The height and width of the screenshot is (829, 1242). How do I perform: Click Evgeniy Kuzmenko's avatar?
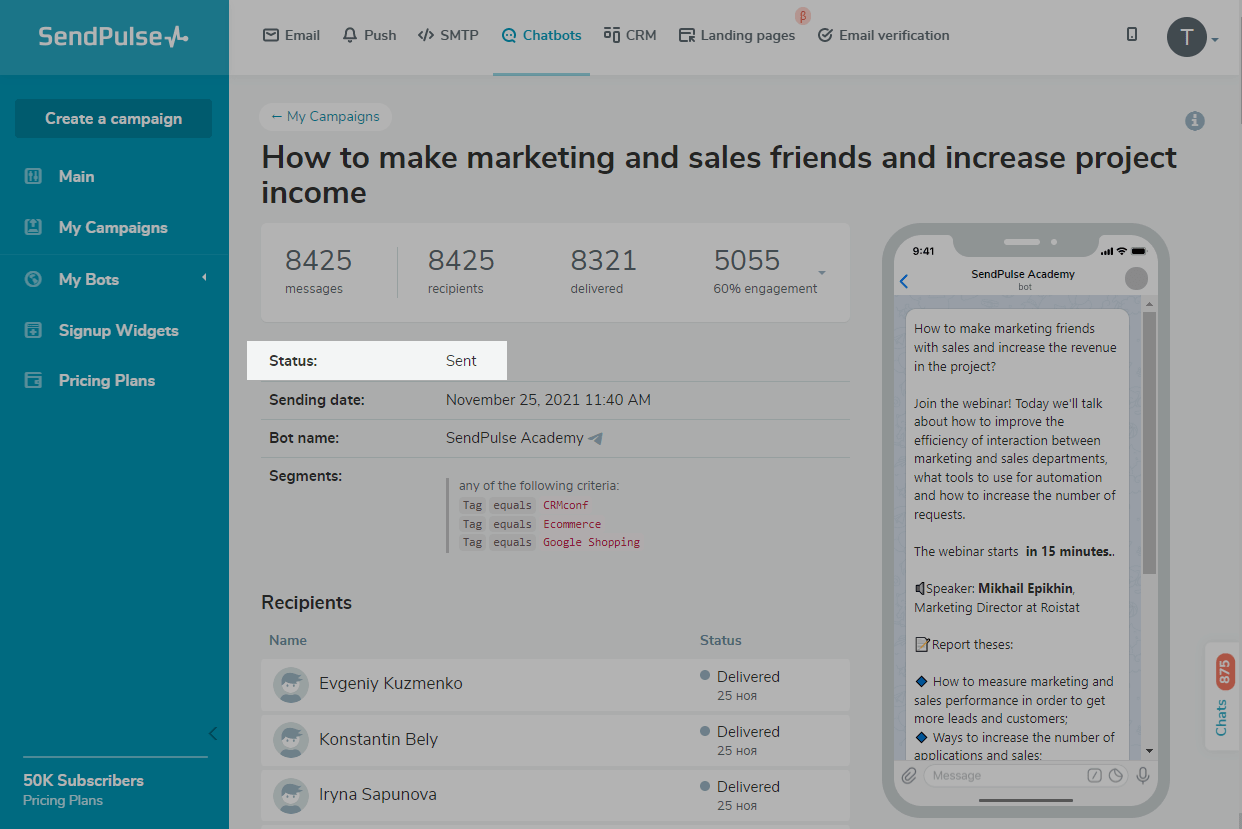point(290,685)
